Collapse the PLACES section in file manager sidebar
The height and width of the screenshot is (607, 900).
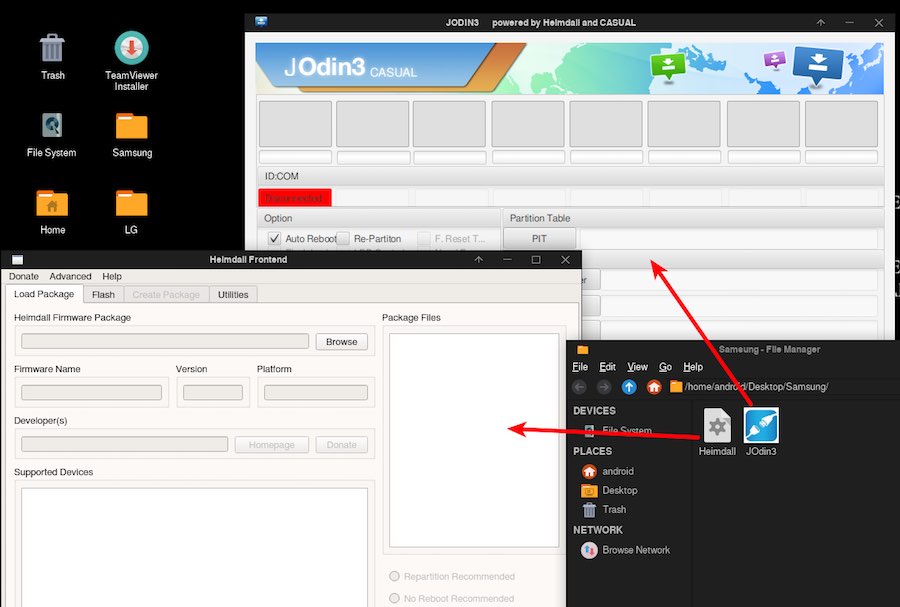point(592,451)
